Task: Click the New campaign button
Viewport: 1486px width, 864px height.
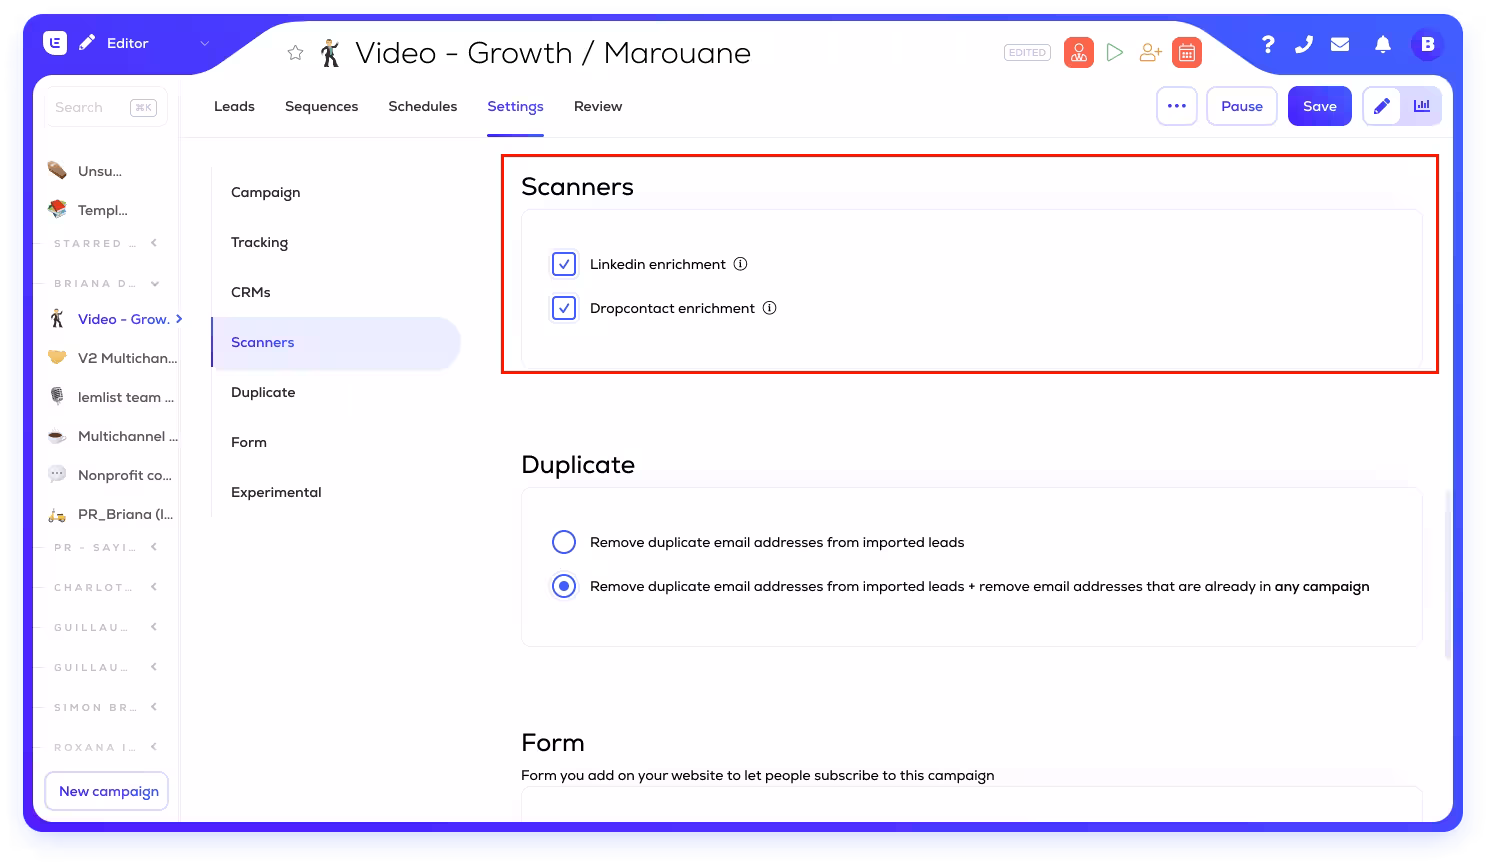Action: 108,791
